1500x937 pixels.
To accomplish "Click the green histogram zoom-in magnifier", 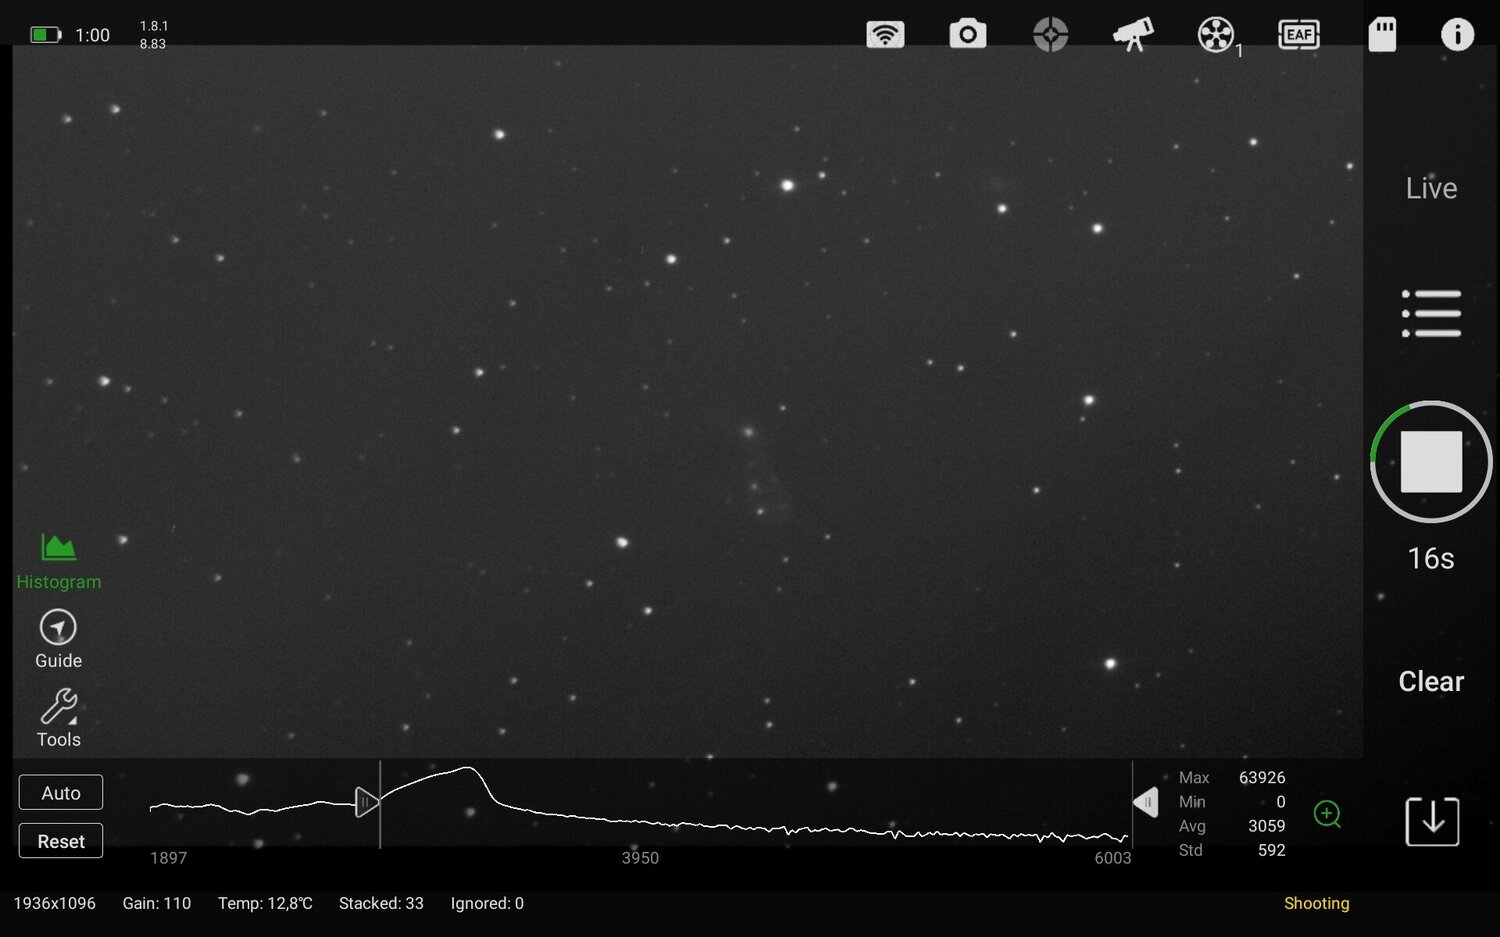I will pos(1328,814).
